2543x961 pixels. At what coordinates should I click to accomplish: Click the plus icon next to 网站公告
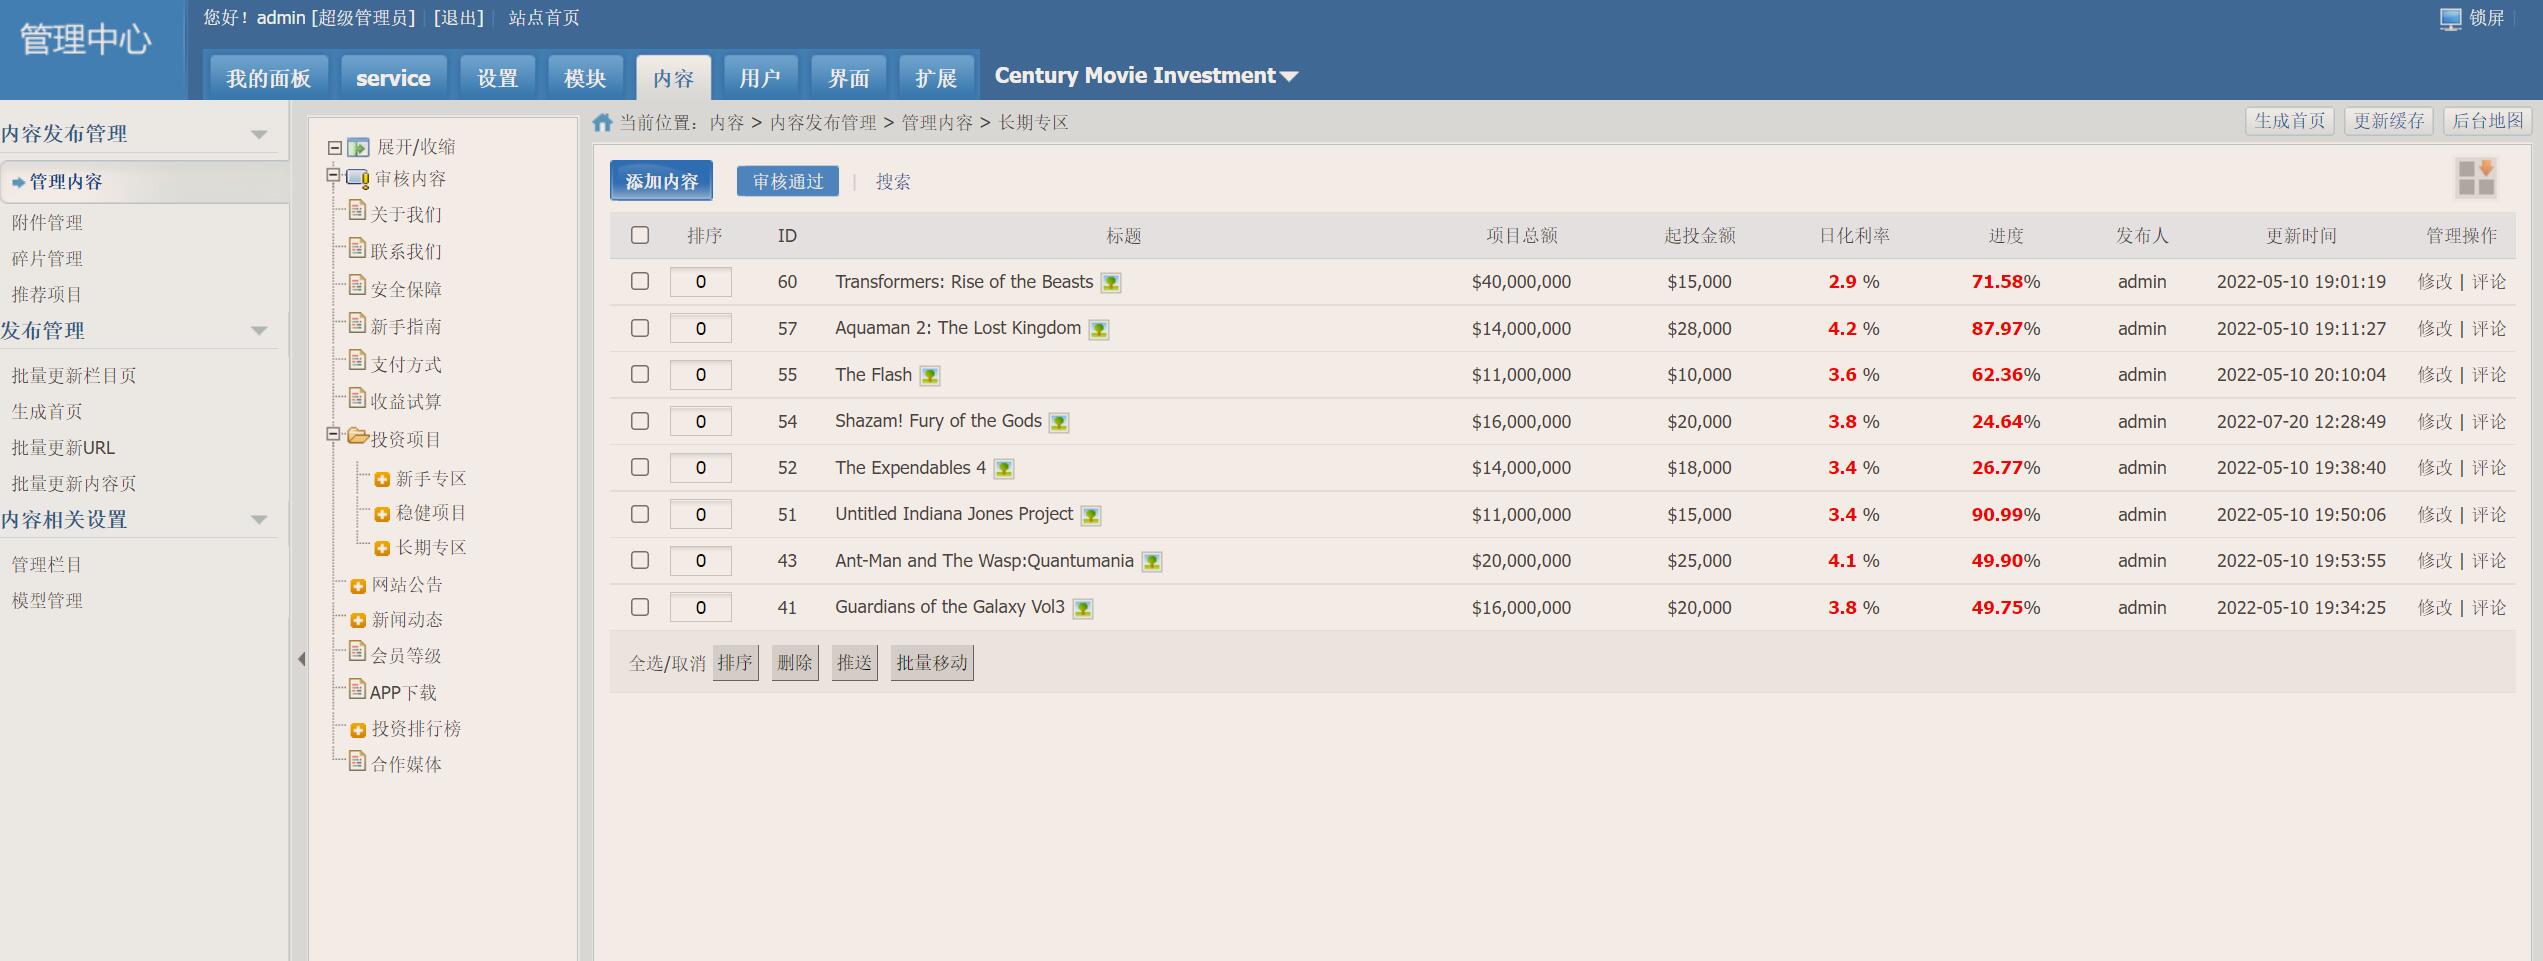(x=358, y=586)
